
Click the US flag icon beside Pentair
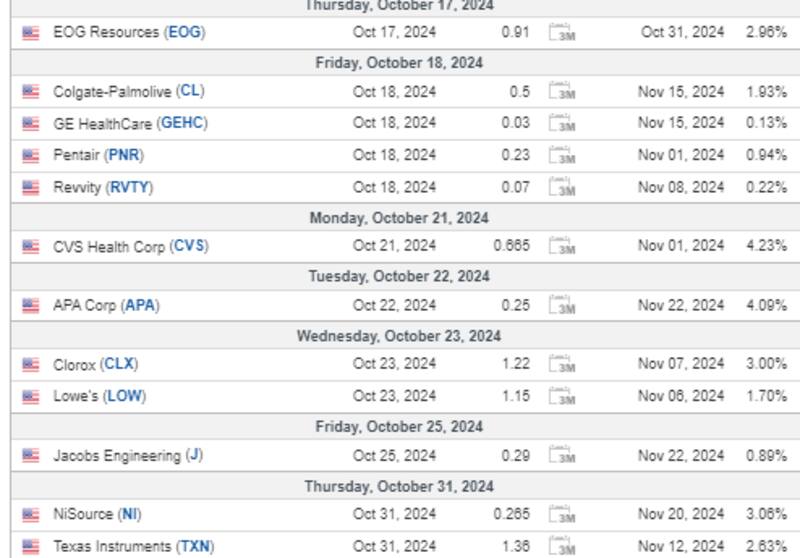coord(31,156)
